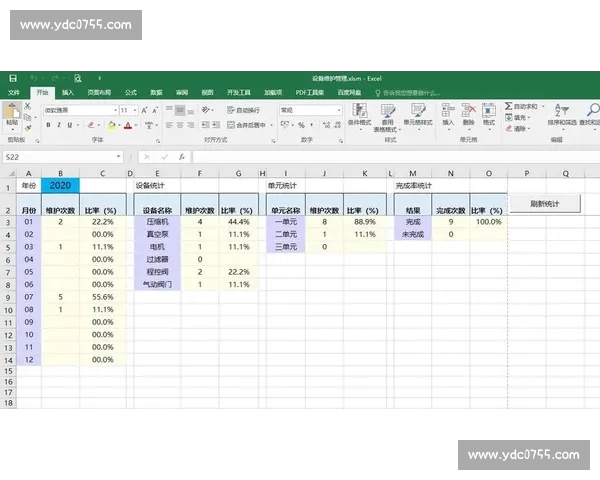Screen dimensions: 600x480
Task: Click the AutoSum (自动求和) button
Action: coord(521,106)
